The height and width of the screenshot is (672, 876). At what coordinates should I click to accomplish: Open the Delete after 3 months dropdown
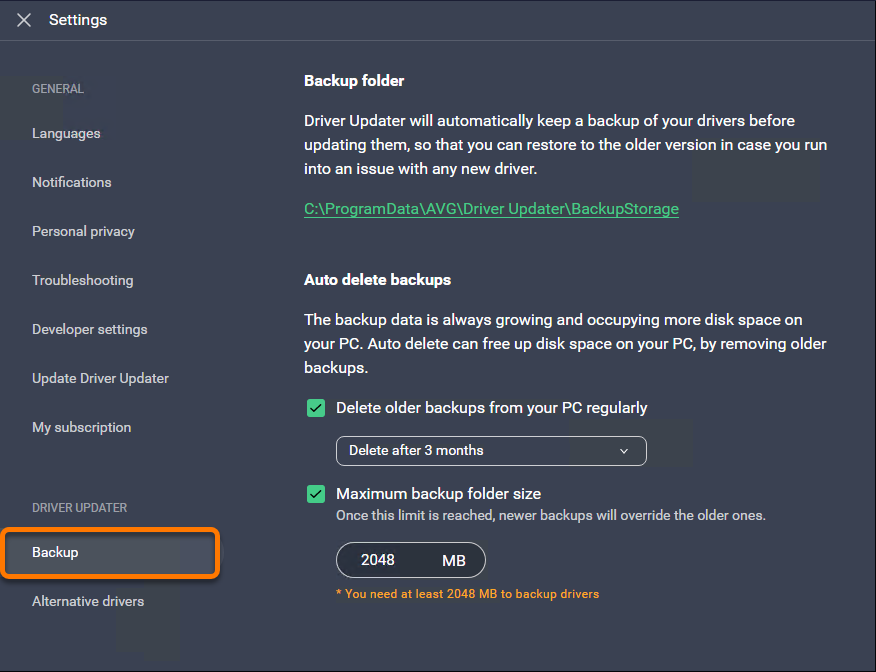tap(490, 451)
